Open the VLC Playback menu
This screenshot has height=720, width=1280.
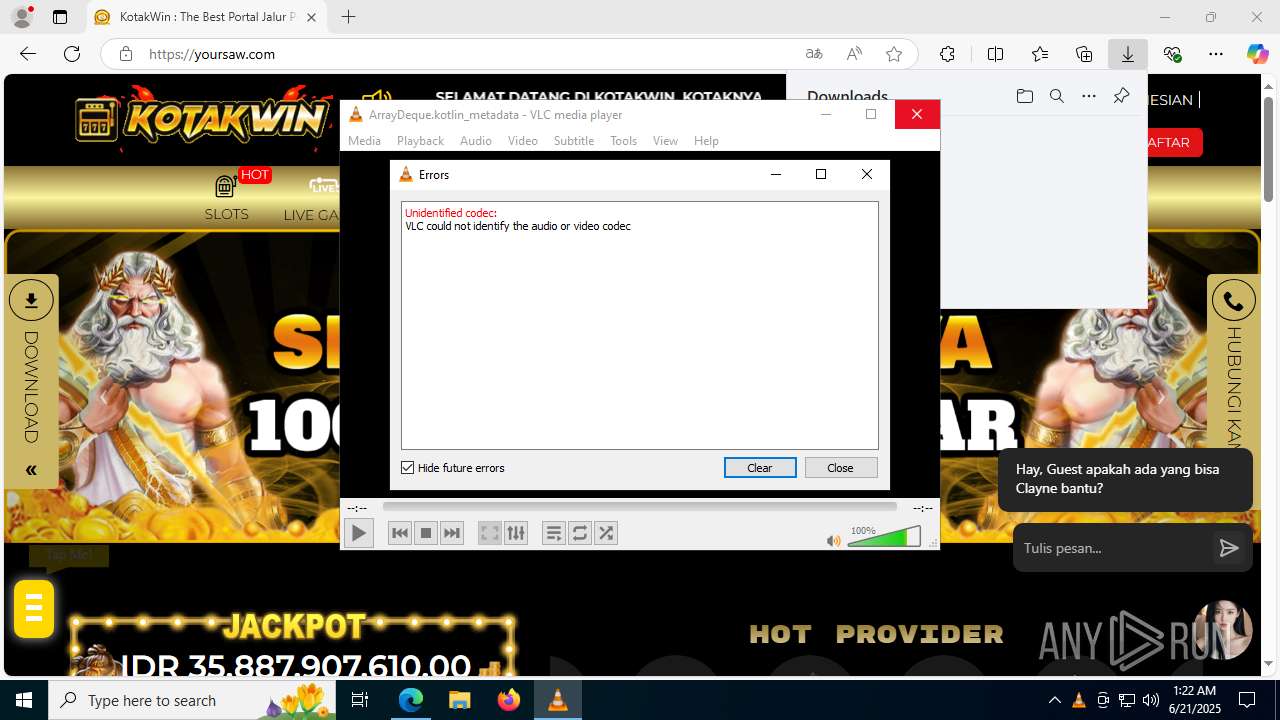[x=420, y=141]
